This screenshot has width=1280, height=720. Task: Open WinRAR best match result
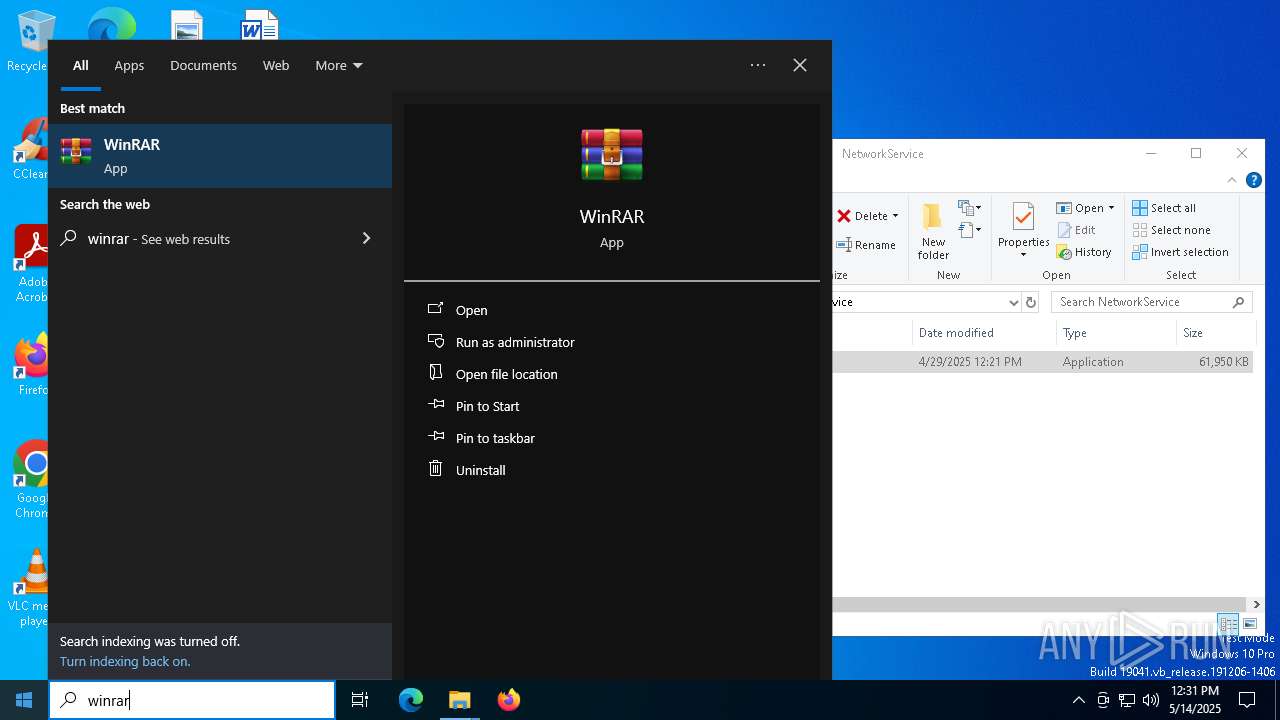tap(220, 156)
